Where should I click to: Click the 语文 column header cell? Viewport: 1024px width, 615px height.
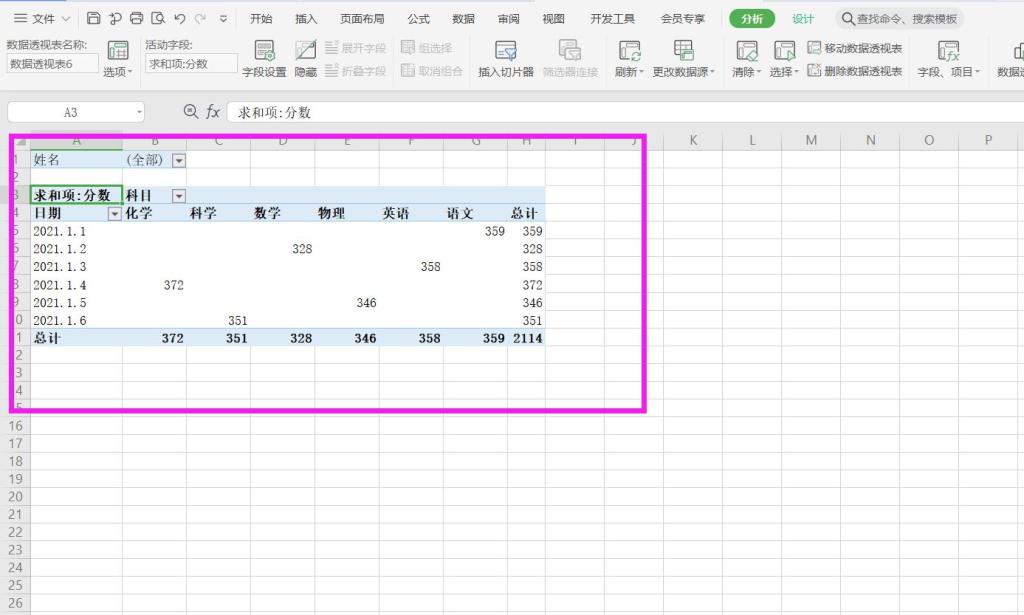click(475, 213)
